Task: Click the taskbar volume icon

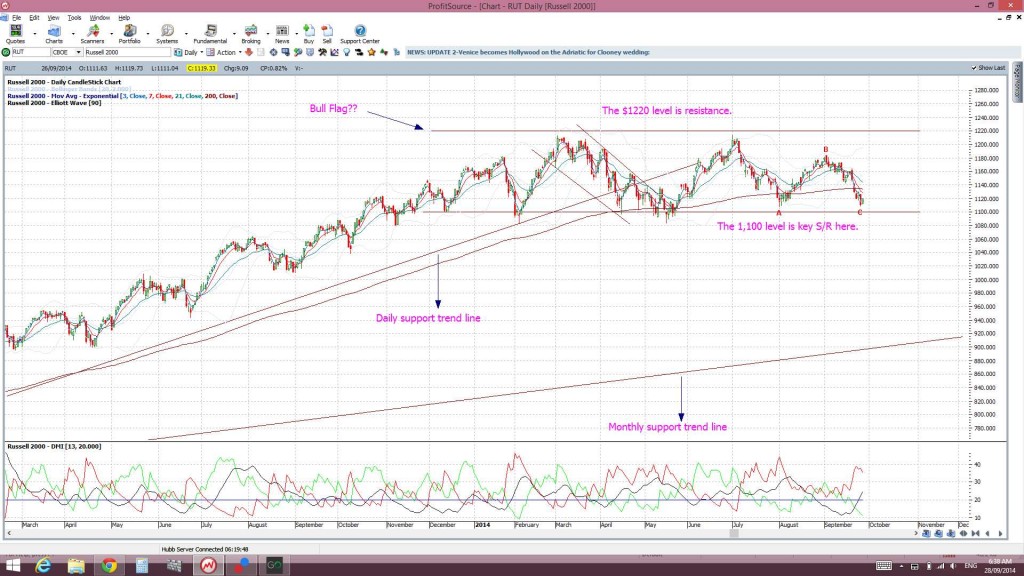Action: point(953,566)
